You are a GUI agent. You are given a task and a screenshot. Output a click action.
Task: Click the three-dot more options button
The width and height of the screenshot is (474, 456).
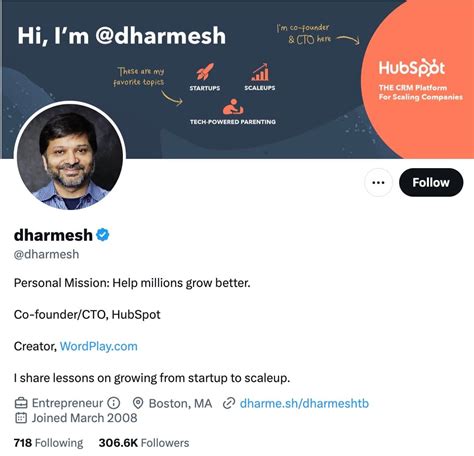(x=378, y=183)
